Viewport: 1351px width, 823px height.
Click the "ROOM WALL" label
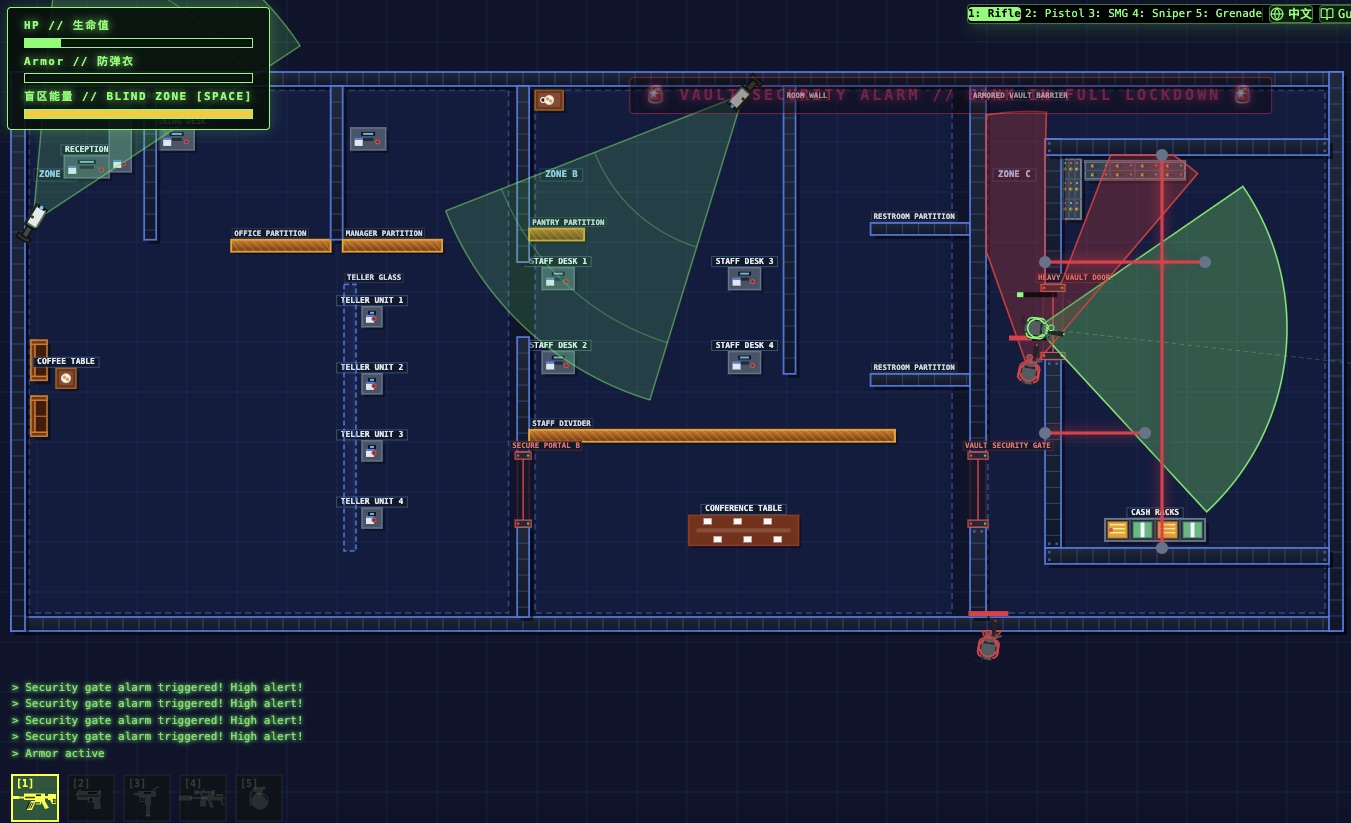coord(807,96)
